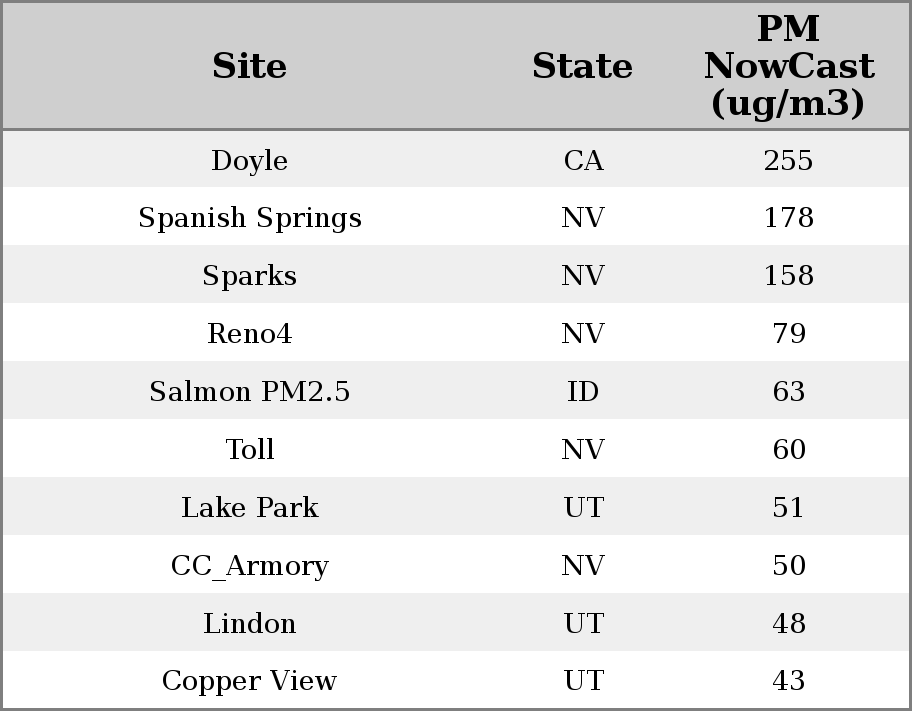Image resolution: width=912 pixels, height=711 pixels.
Task: Select the Spanish Springs site cell
Action: tap(249, 218)
